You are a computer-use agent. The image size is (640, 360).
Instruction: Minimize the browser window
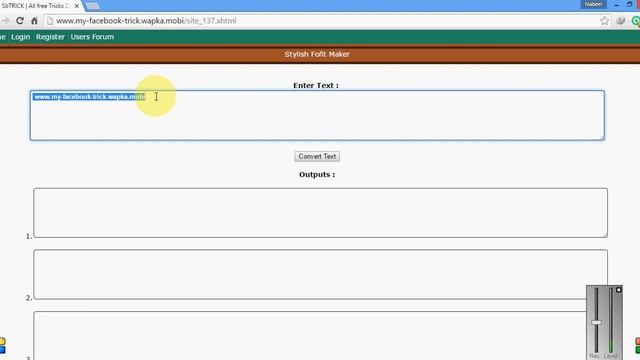(x=616, y=4)
